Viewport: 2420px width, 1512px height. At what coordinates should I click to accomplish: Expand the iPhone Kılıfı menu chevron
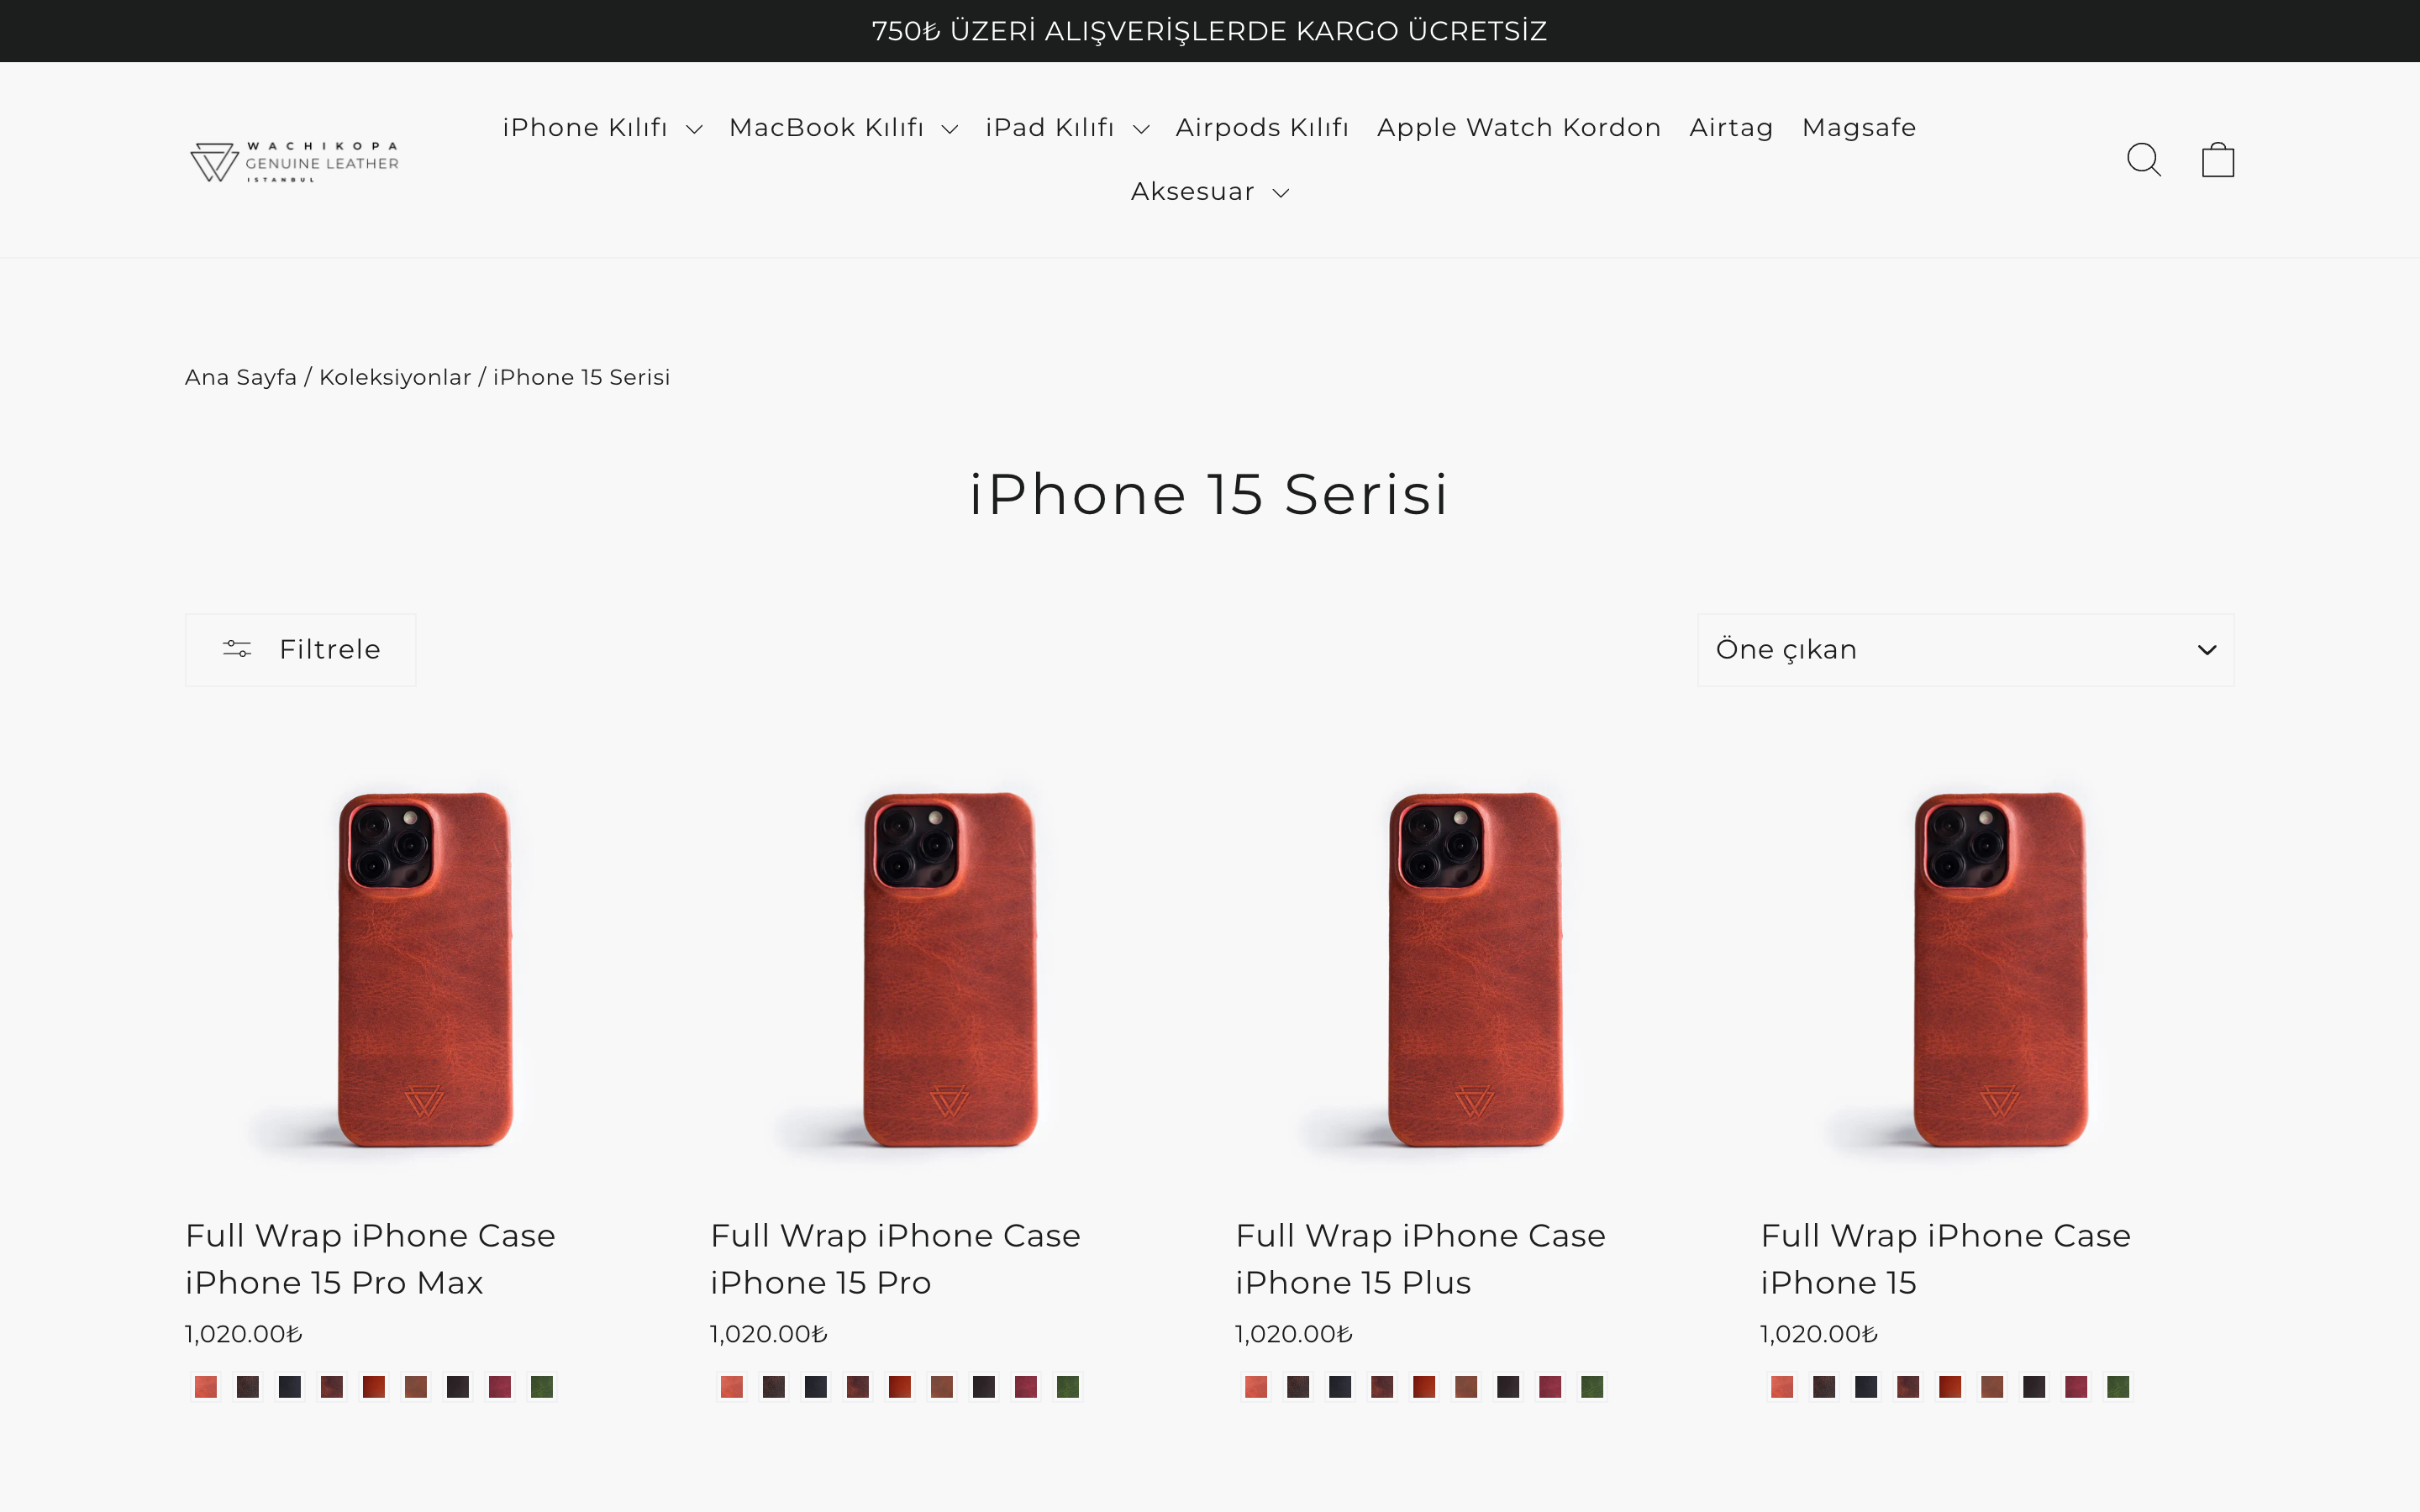694,129
